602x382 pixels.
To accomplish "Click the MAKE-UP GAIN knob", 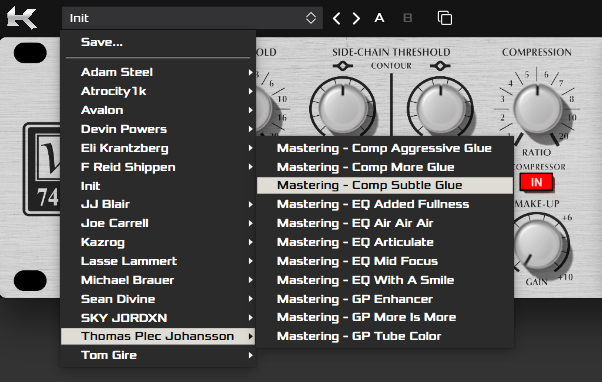I will coord(538,244).
